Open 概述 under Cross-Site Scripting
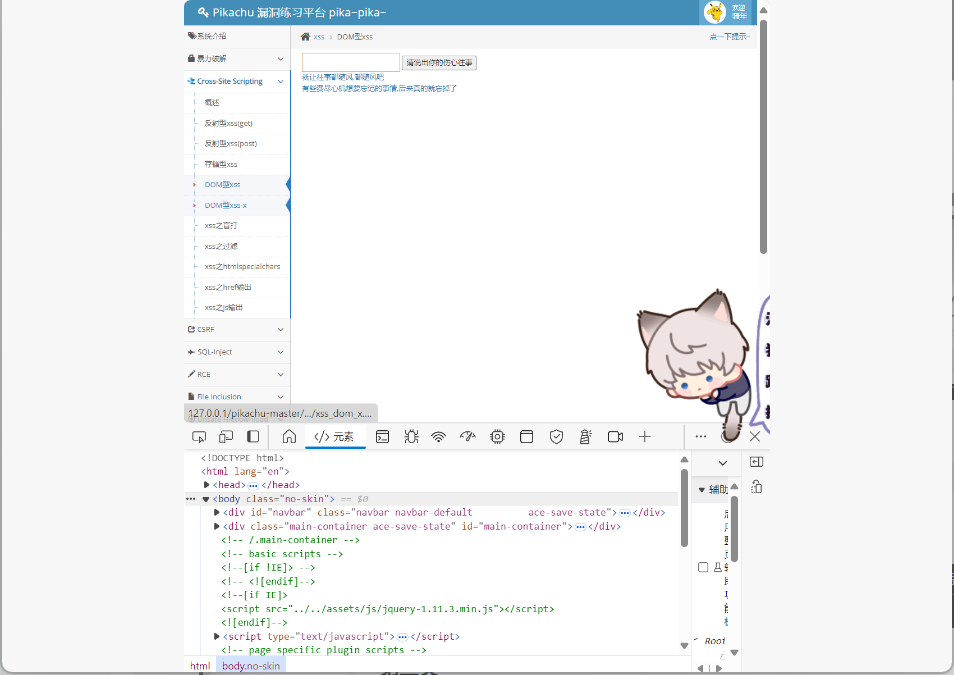This screenshot has width=954, height=675. (x=212, y=102)
